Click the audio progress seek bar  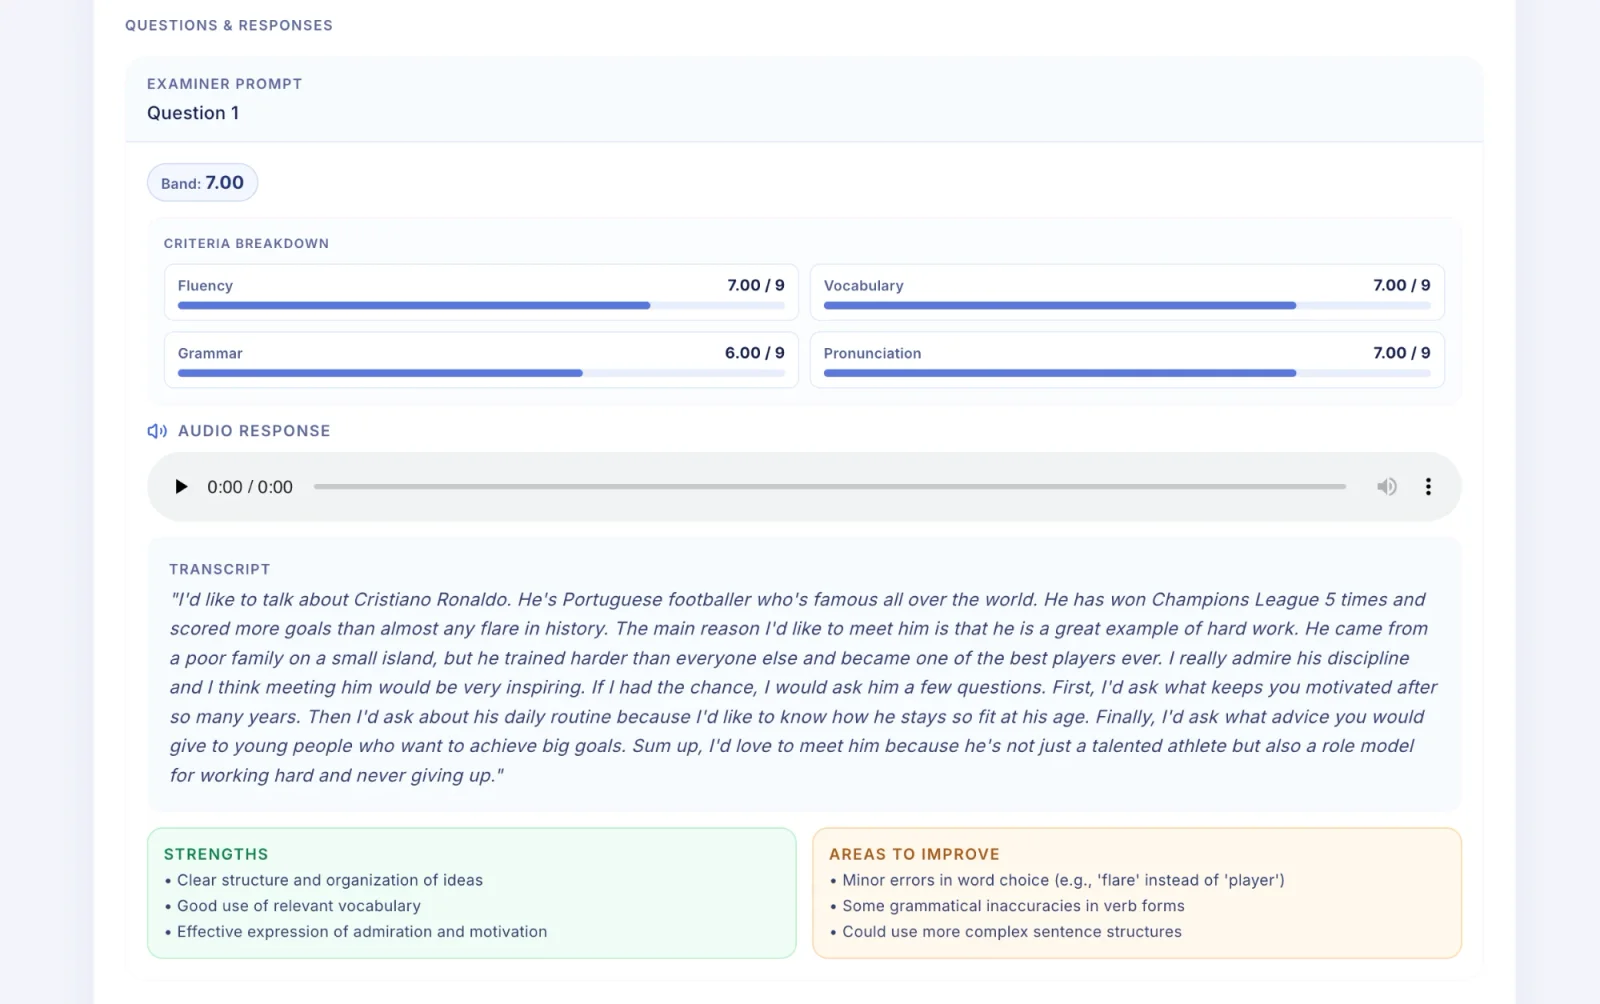point(829,487)
